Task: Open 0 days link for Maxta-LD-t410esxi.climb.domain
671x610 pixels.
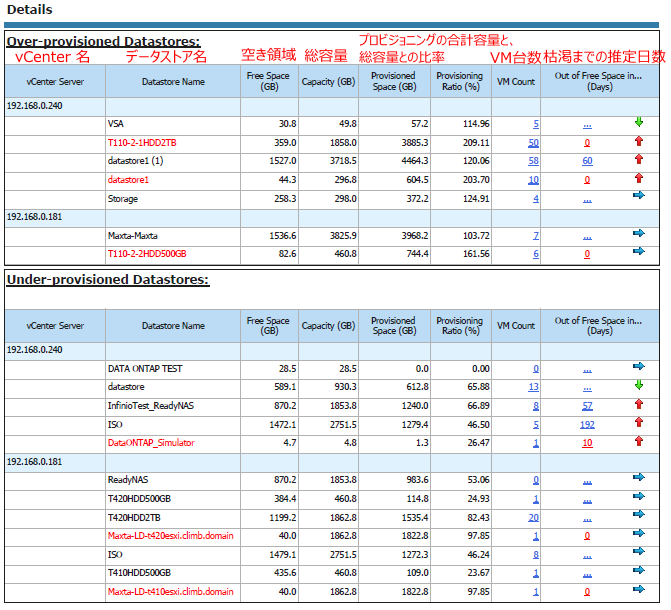Action: click(x=587, y=592)
